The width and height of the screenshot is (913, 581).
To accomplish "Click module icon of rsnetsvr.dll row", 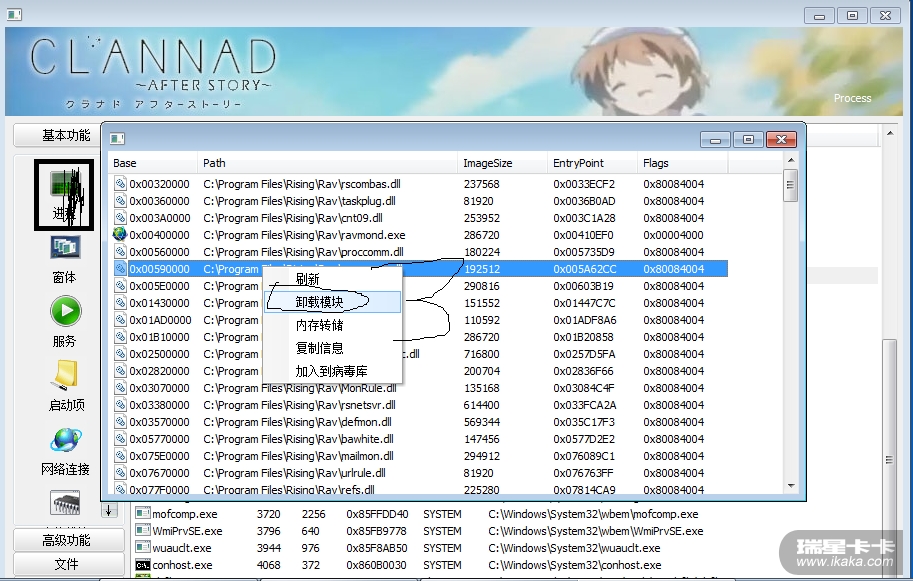I will point(120,405).
